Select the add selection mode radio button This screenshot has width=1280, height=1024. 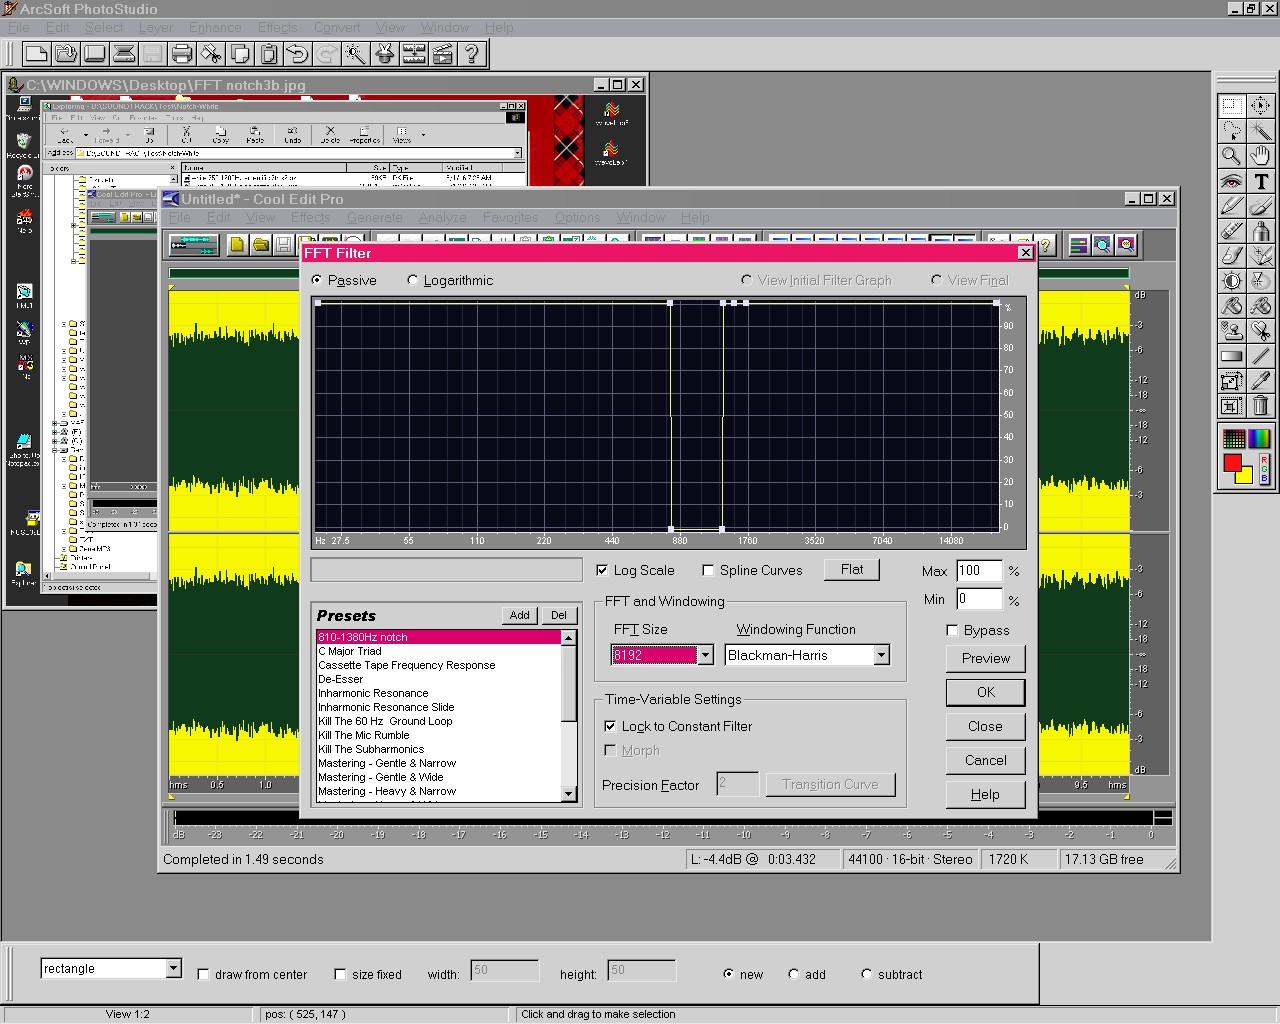(x=794, y=974)
